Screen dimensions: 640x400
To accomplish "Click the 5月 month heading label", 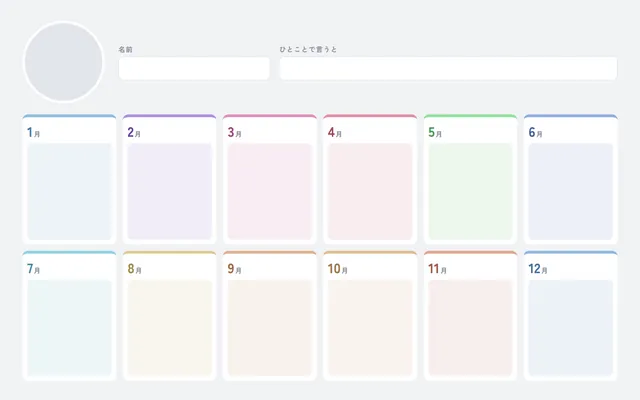I will (x=435, y=132).
